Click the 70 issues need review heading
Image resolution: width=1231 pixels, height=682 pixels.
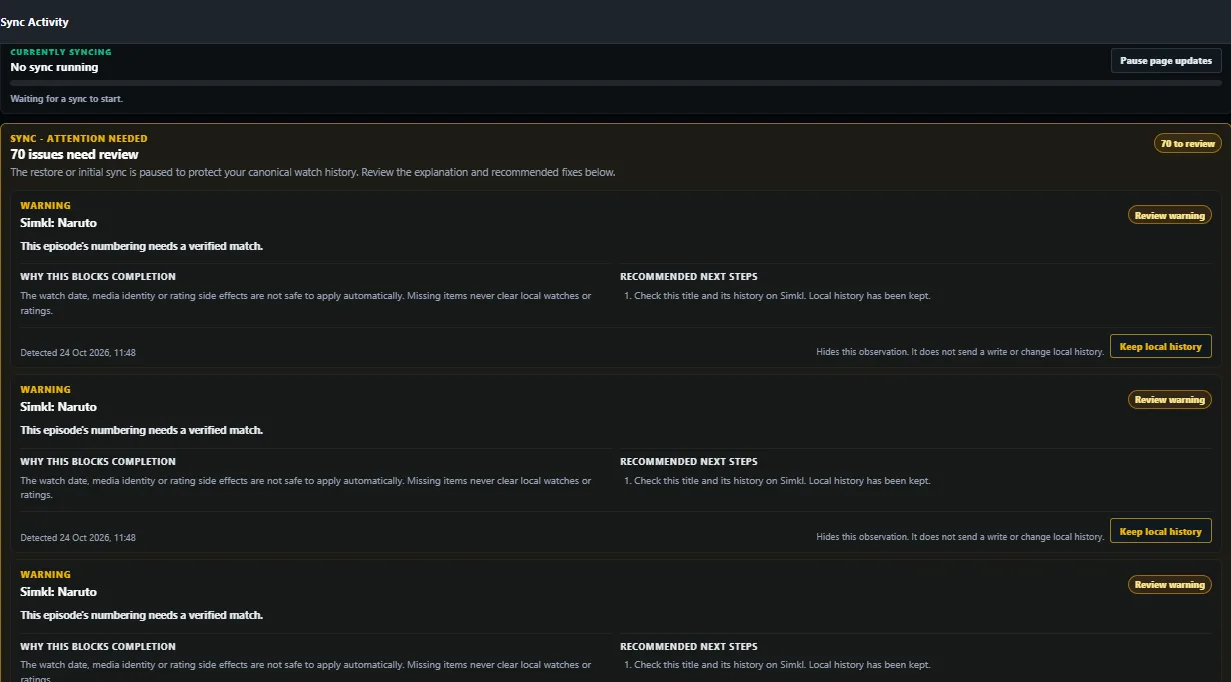(74, 155)
